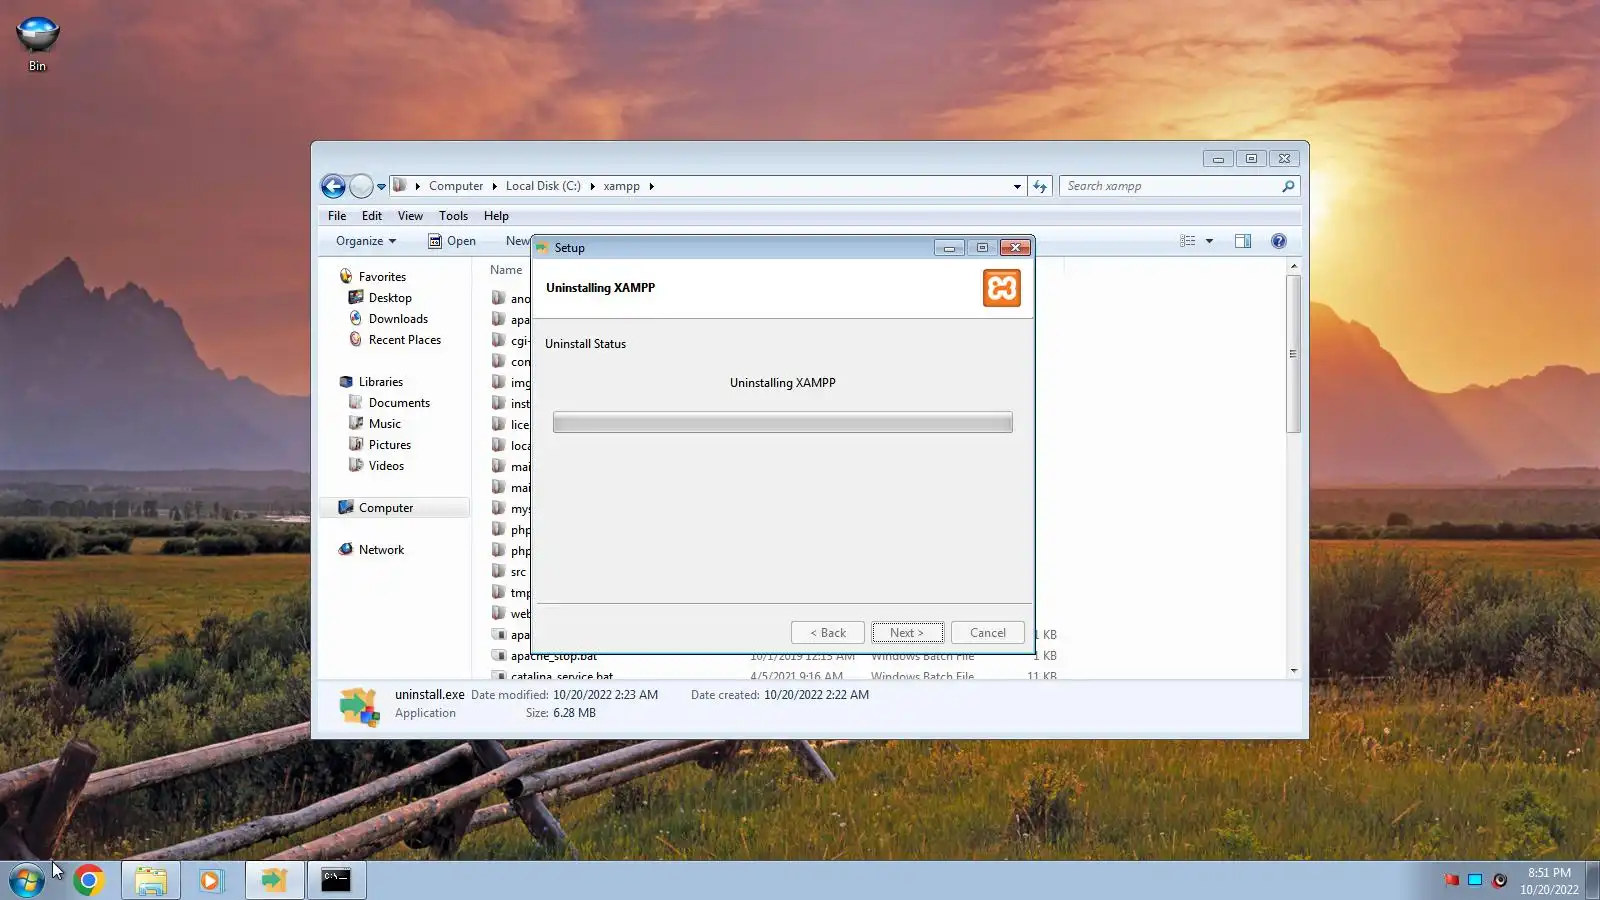Screen dimensions: 1600x900
Task: Click the Change your view icon
Action: (x=1188, y=241)
